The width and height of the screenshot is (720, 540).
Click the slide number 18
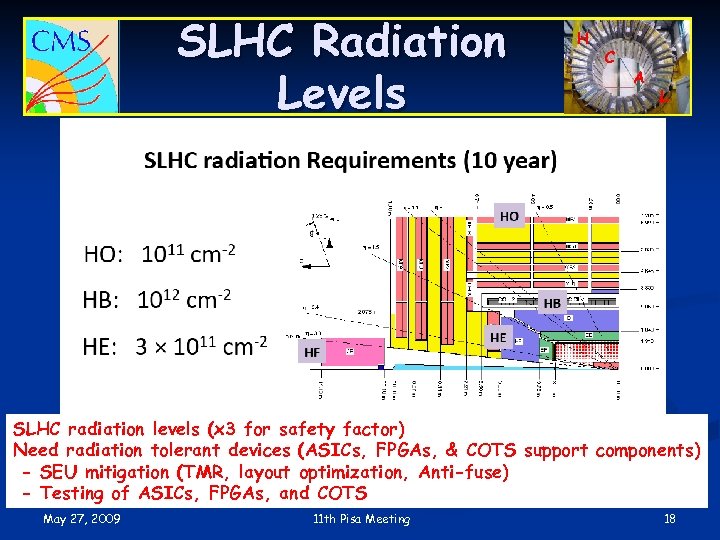pos(670,519)
